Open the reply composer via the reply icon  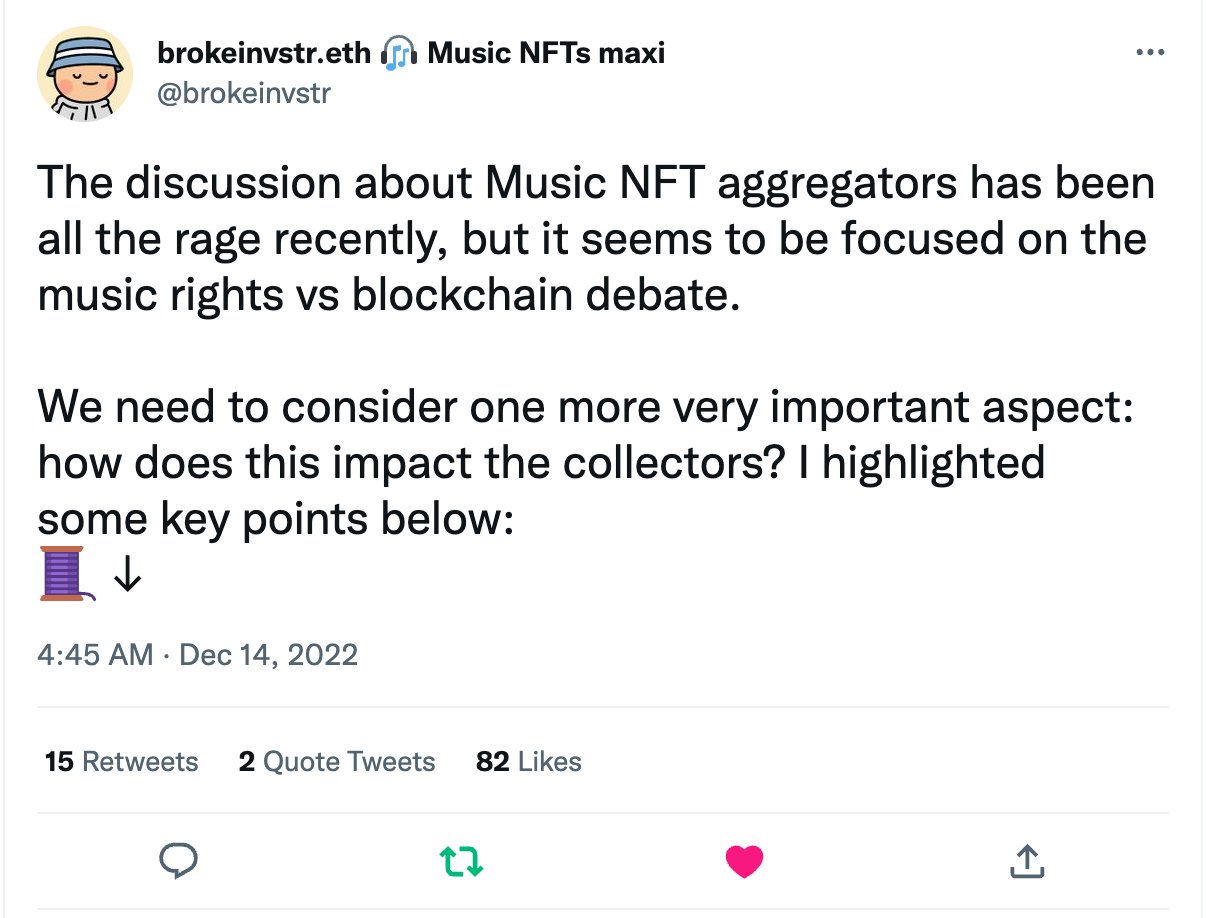click(179, 861)
